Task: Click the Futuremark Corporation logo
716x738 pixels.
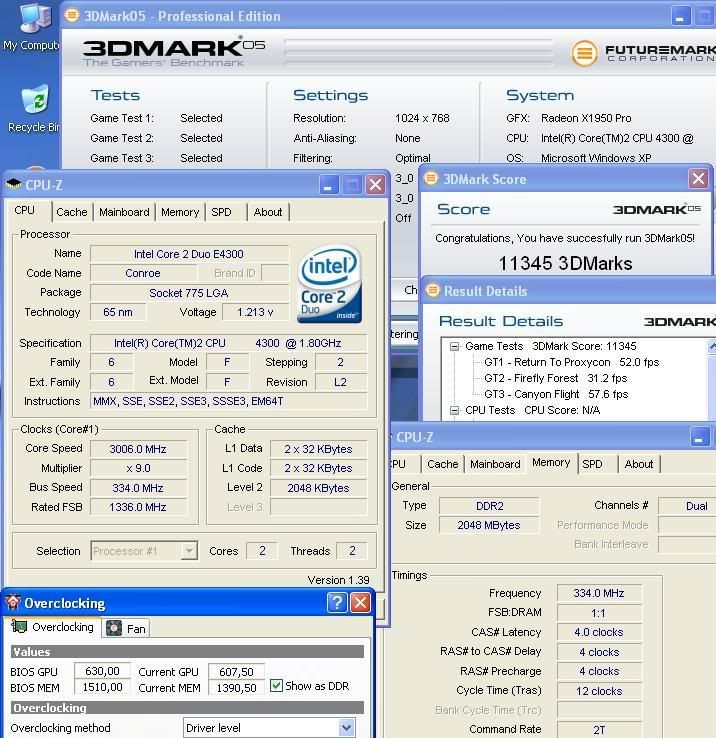Action: 643,53
